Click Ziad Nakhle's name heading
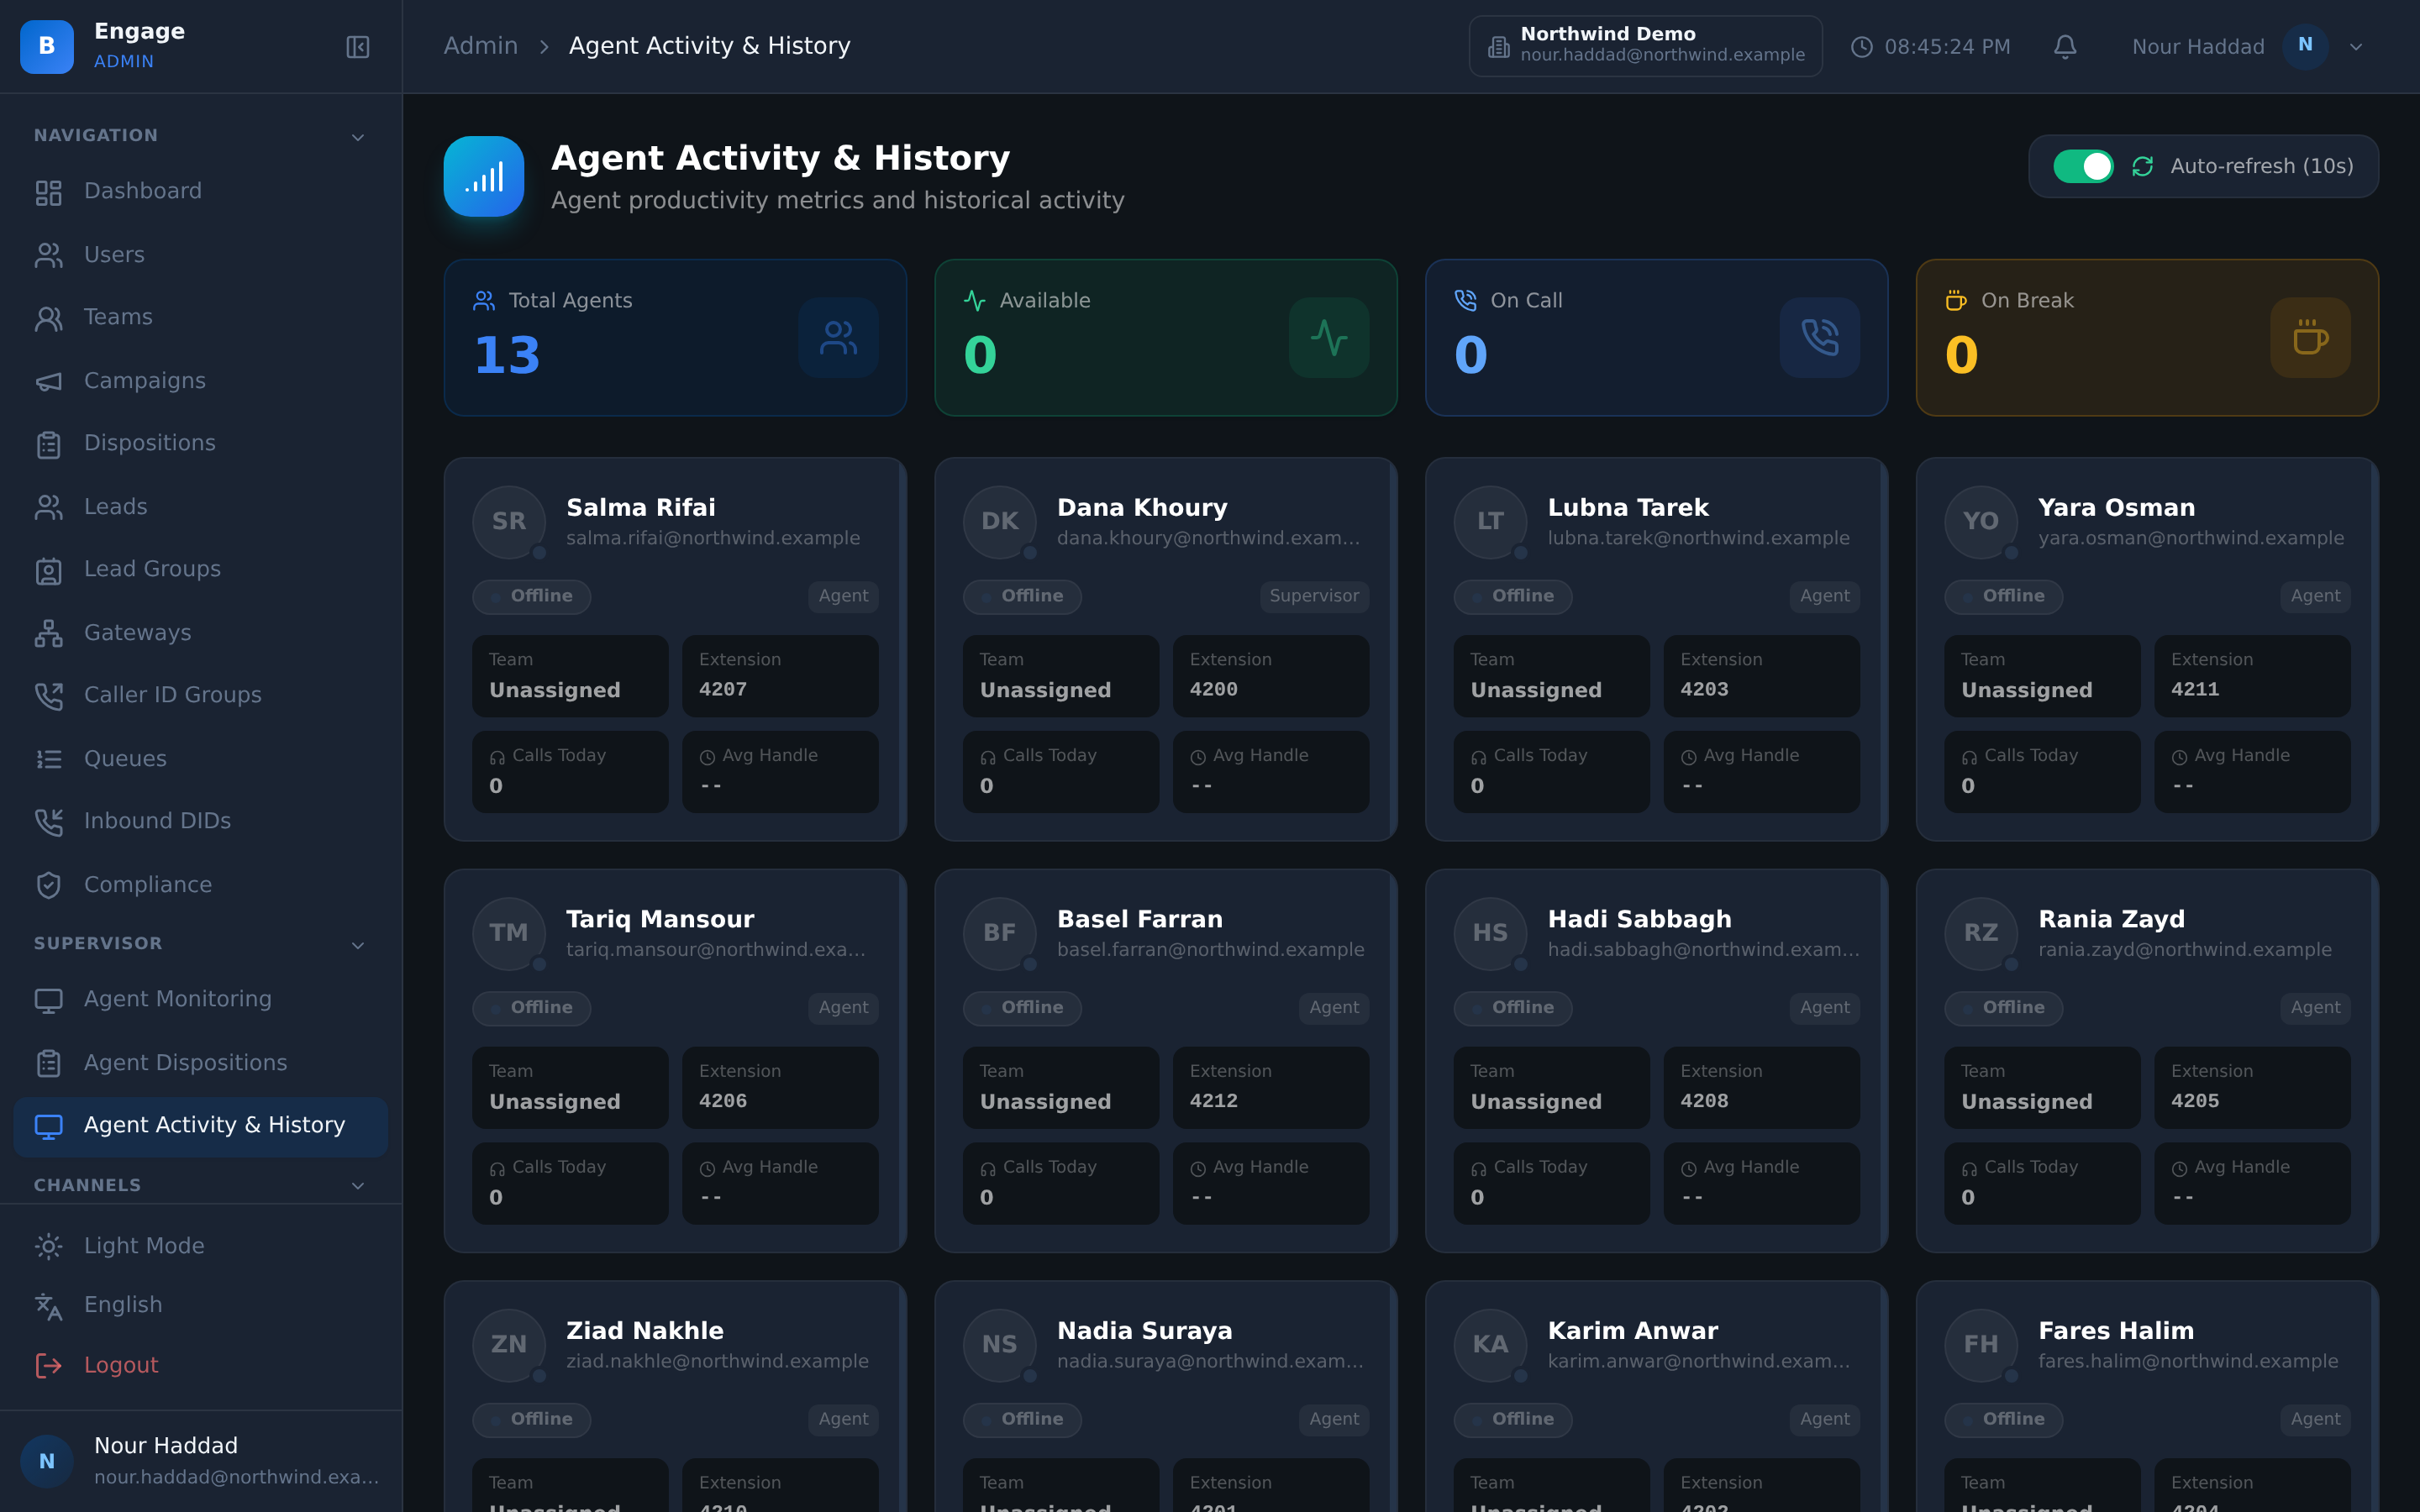 click(645, 1331)
